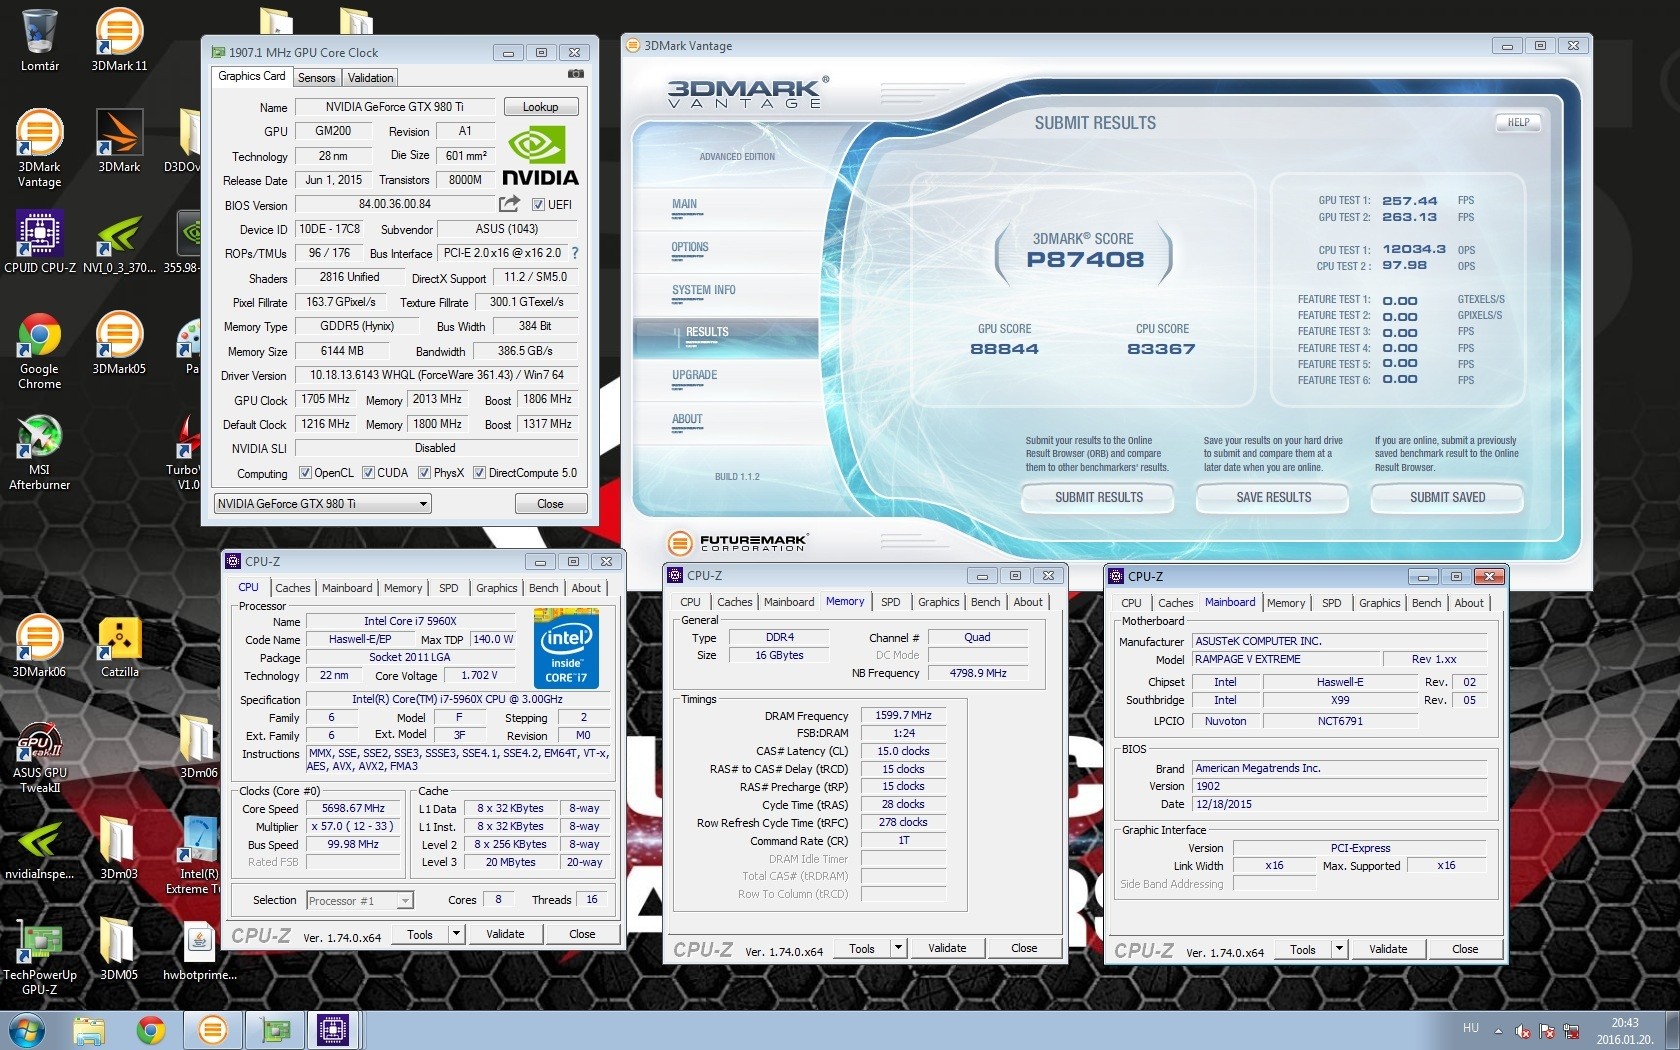Open the Catzilla desktop shortcut

tap(119, 645)
